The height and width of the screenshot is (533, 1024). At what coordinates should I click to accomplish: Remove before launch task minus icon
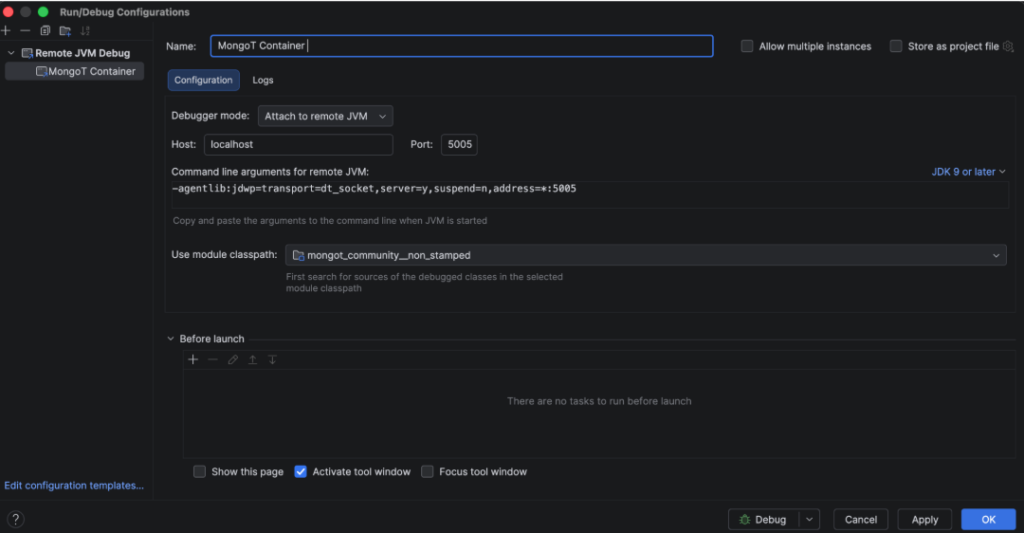pos(212,359)
